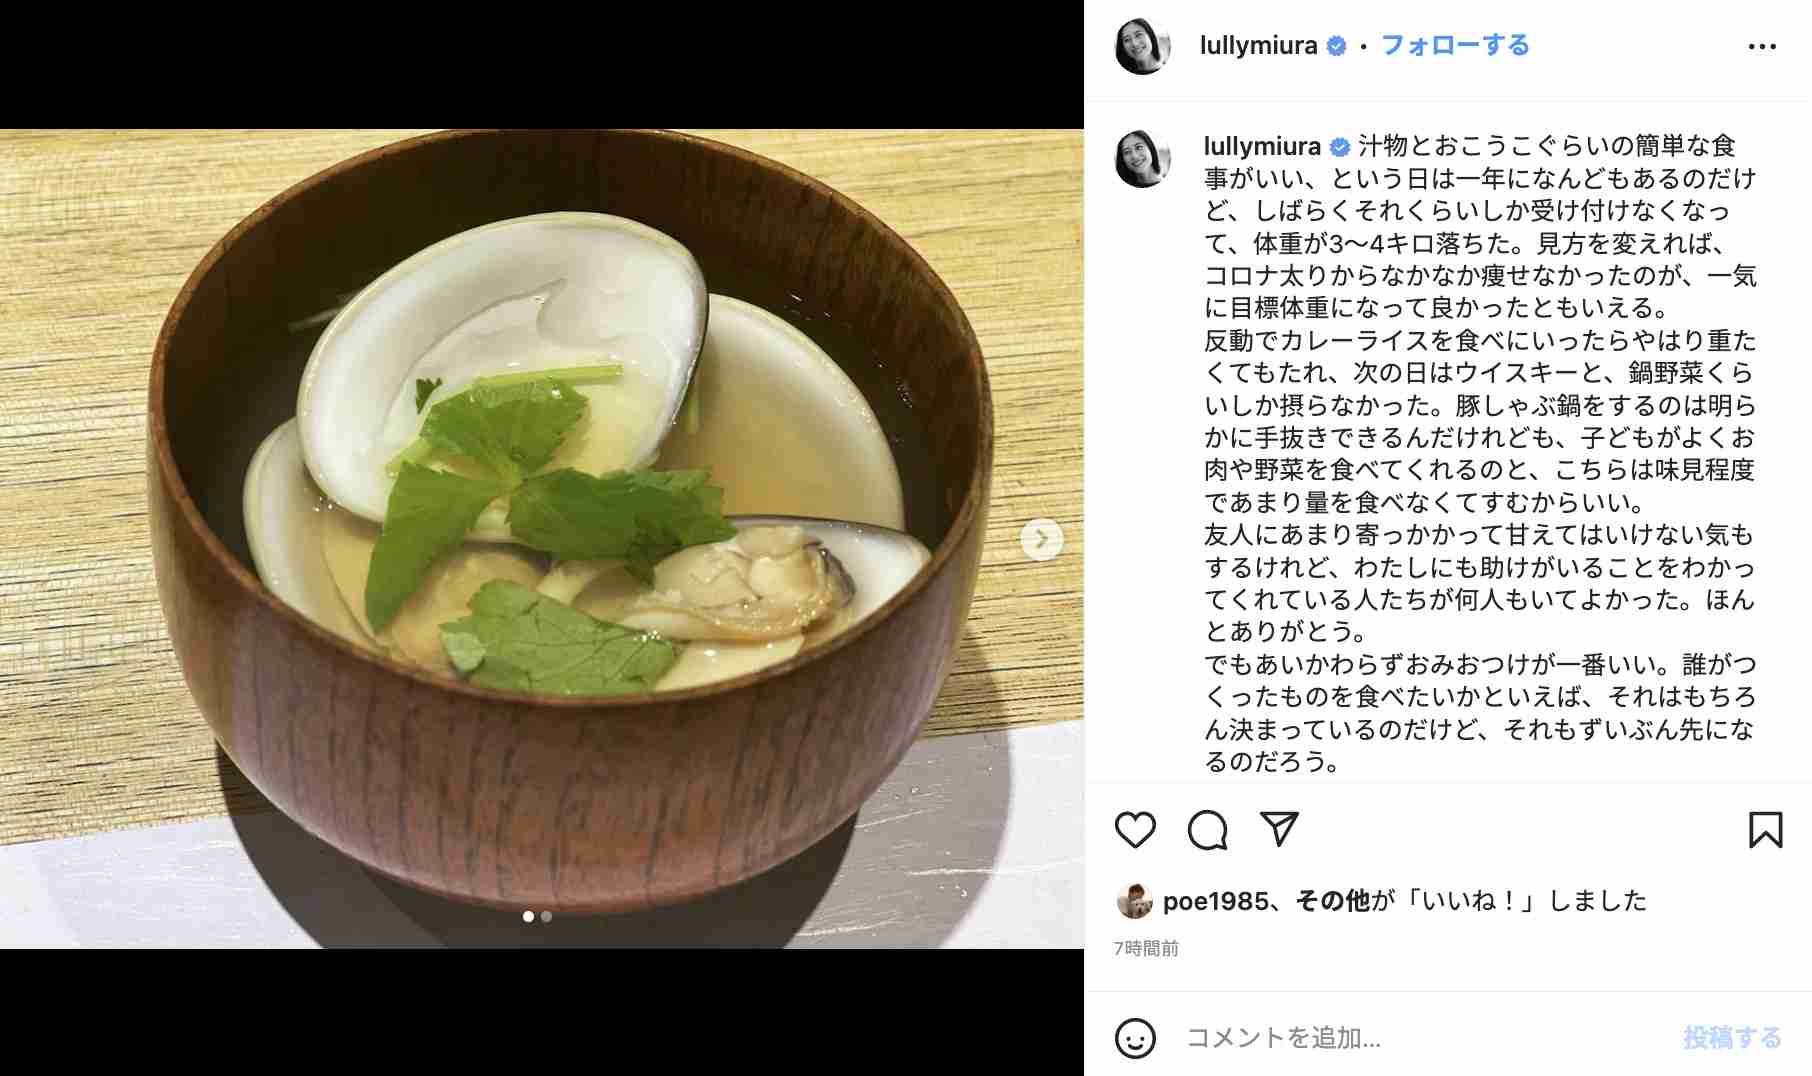Share the post via paper plane icon

tap(1279, 829)
